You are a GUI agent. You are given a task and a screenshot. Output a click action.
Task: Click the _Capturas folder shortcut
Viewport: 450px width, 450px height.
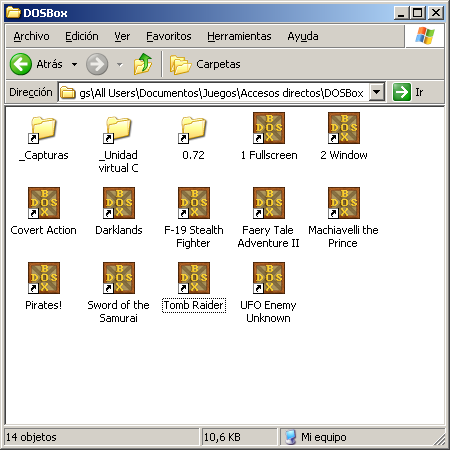44,128
